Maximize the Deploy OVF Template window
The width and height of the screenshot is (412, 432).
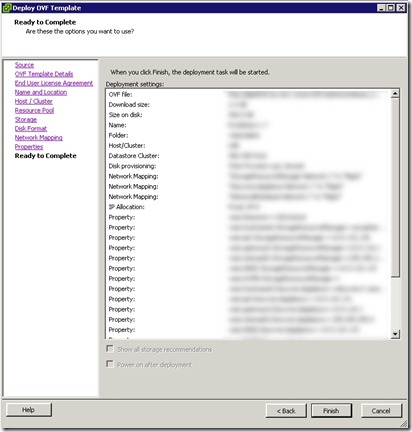pos(391,8)
